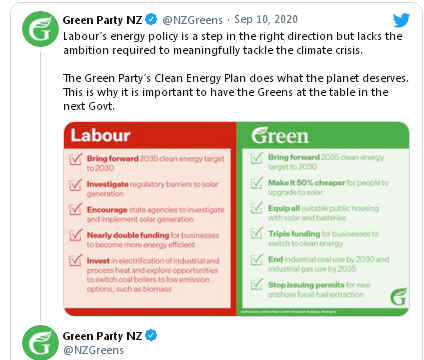This screenshot has height=360, width=424.
Task: Click checkmark beside Stop issuing permits
Action: pyautogui.click(x=257, y=284)
